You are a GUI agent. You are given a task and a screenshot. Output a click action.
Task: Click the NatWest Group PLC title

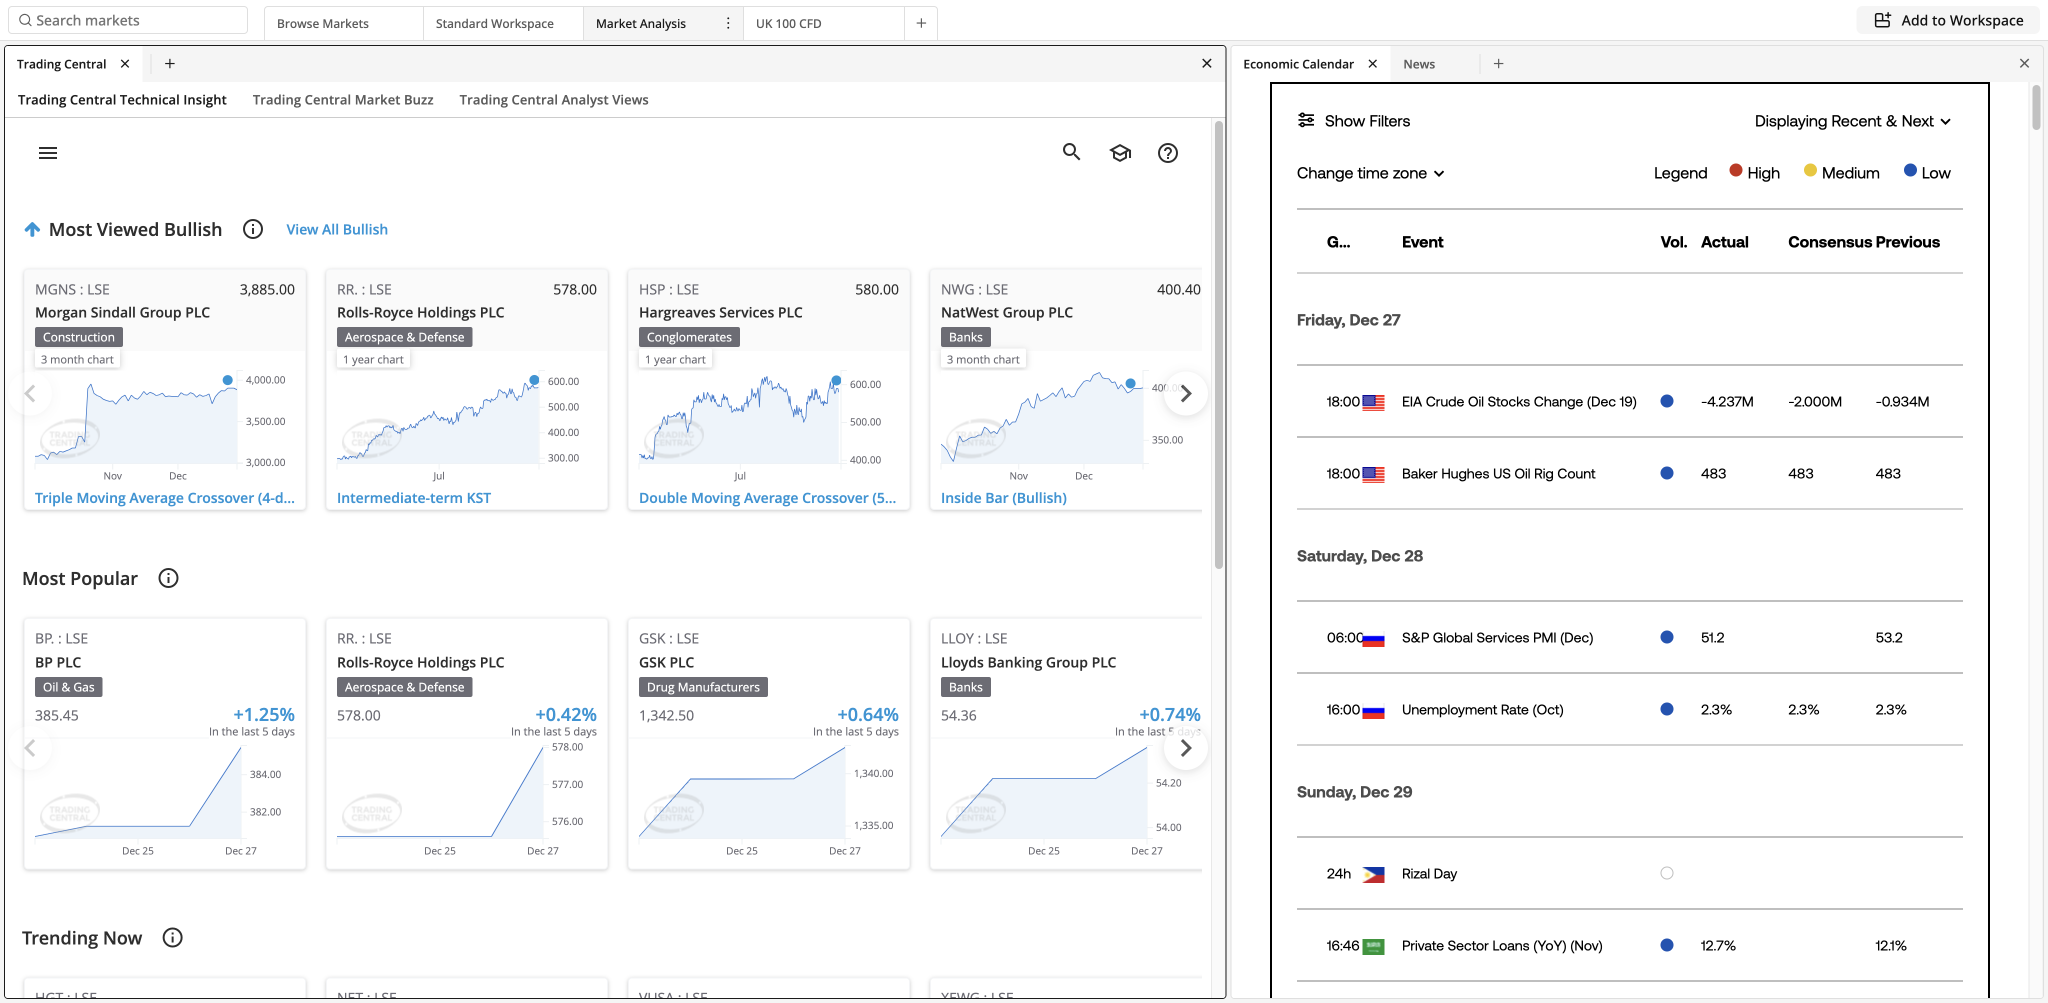coord(1007,312)
